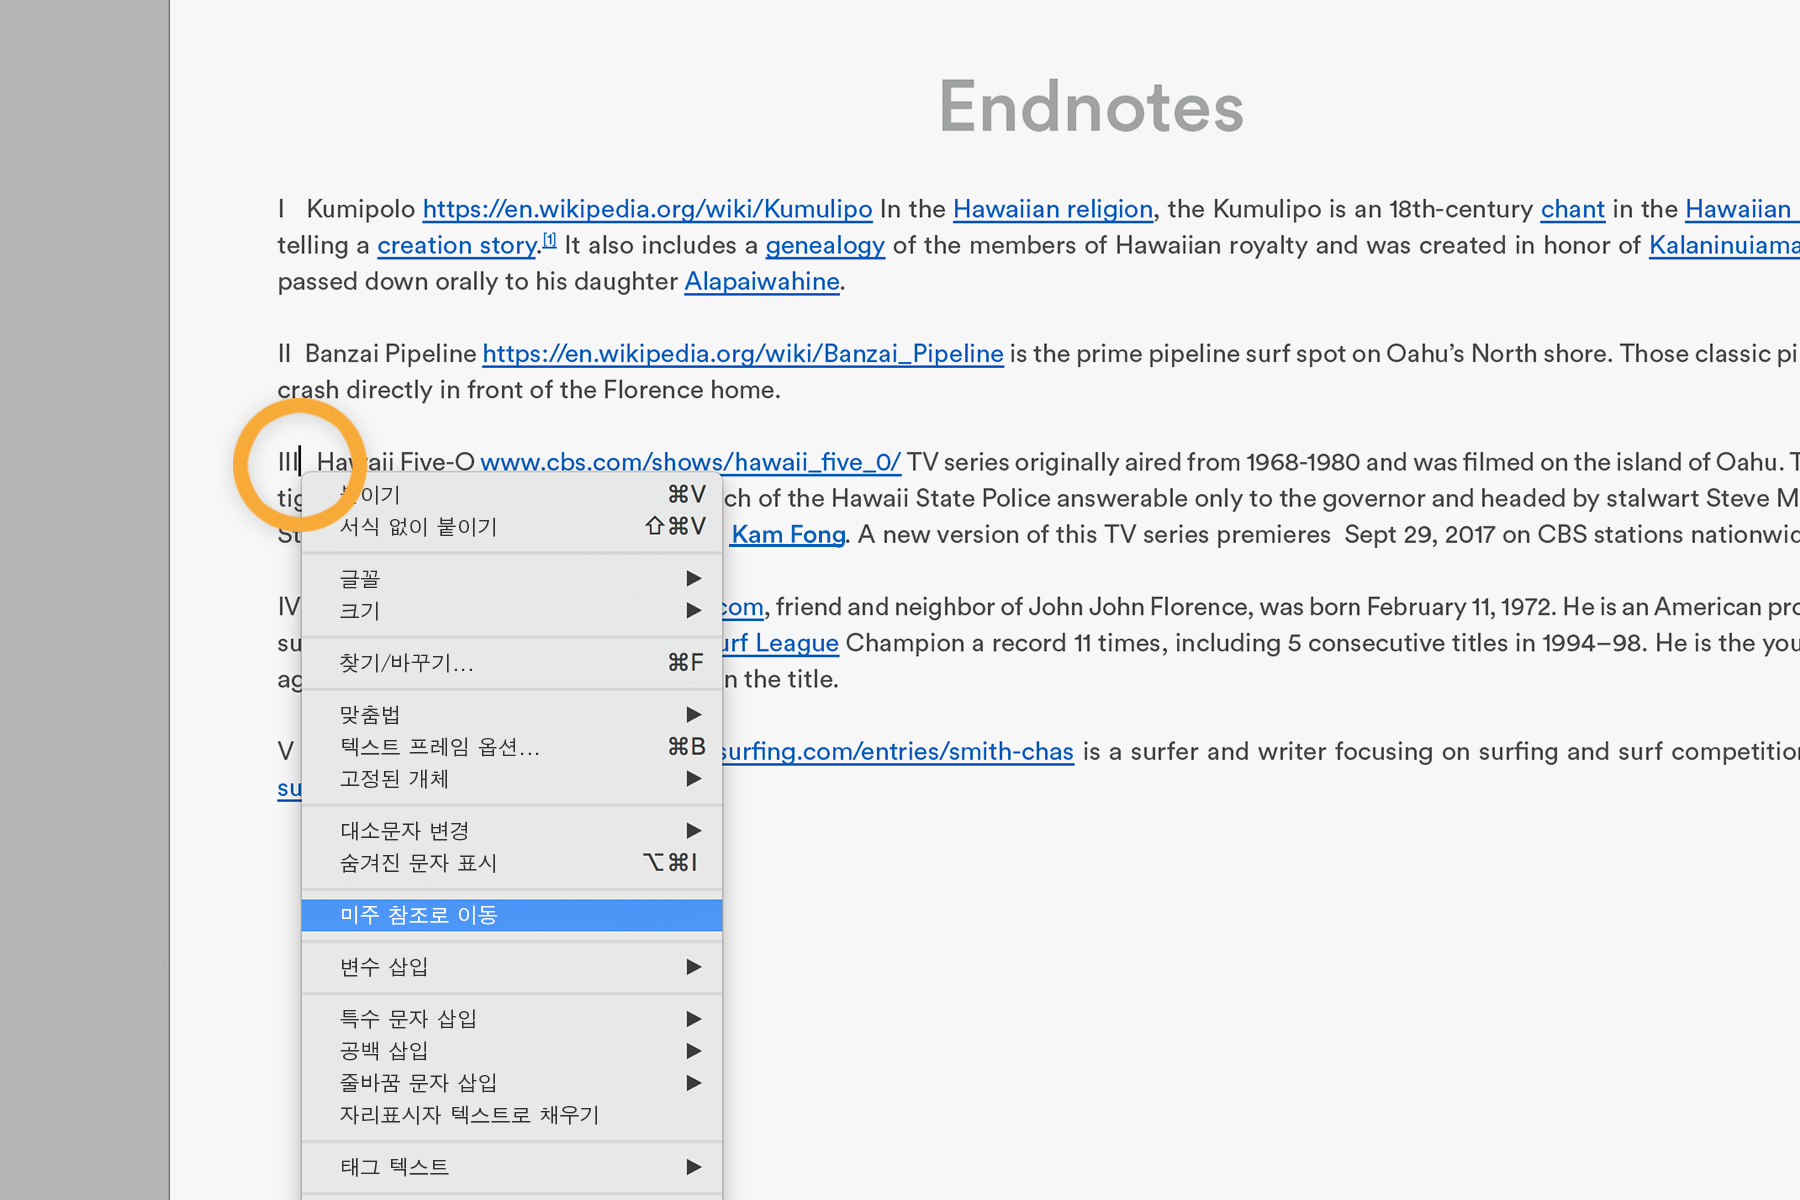Expand 특수 문자 삽입 submenu
This screenshot has width=1800, height=1200.
point(511,1019)
